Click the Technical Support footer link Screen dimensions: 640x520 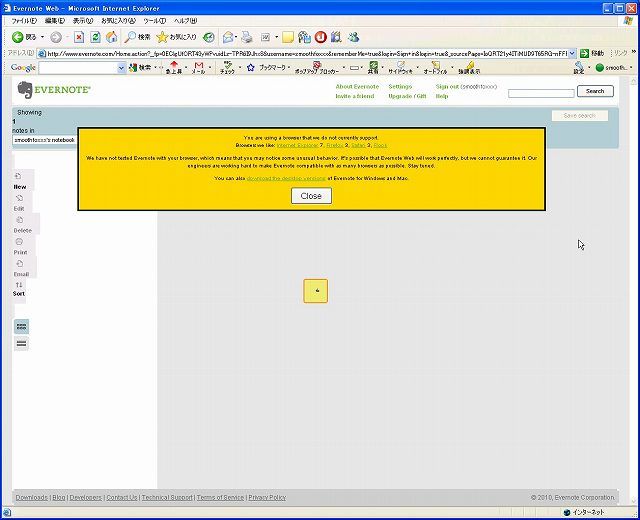167,498
